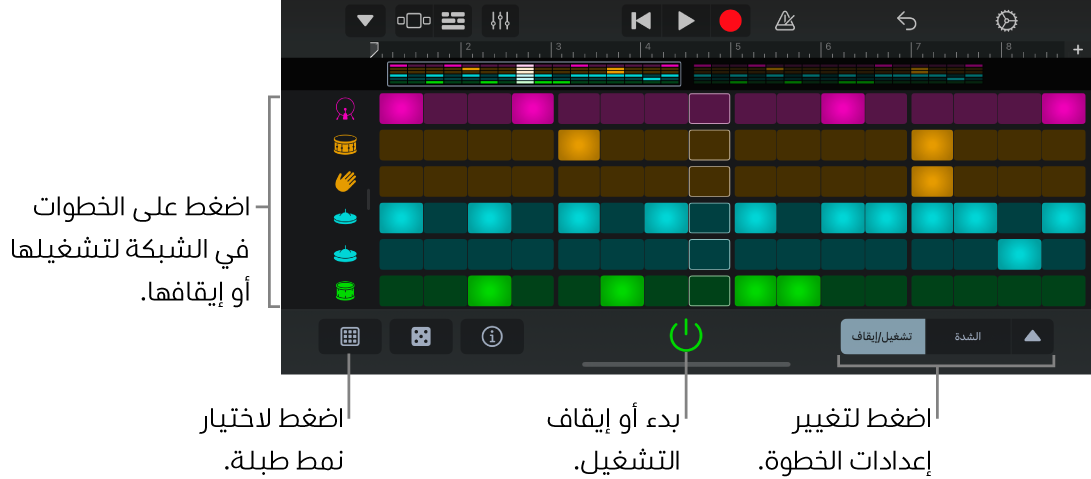Turn off green drum row step 6

(x=622, y=290)
